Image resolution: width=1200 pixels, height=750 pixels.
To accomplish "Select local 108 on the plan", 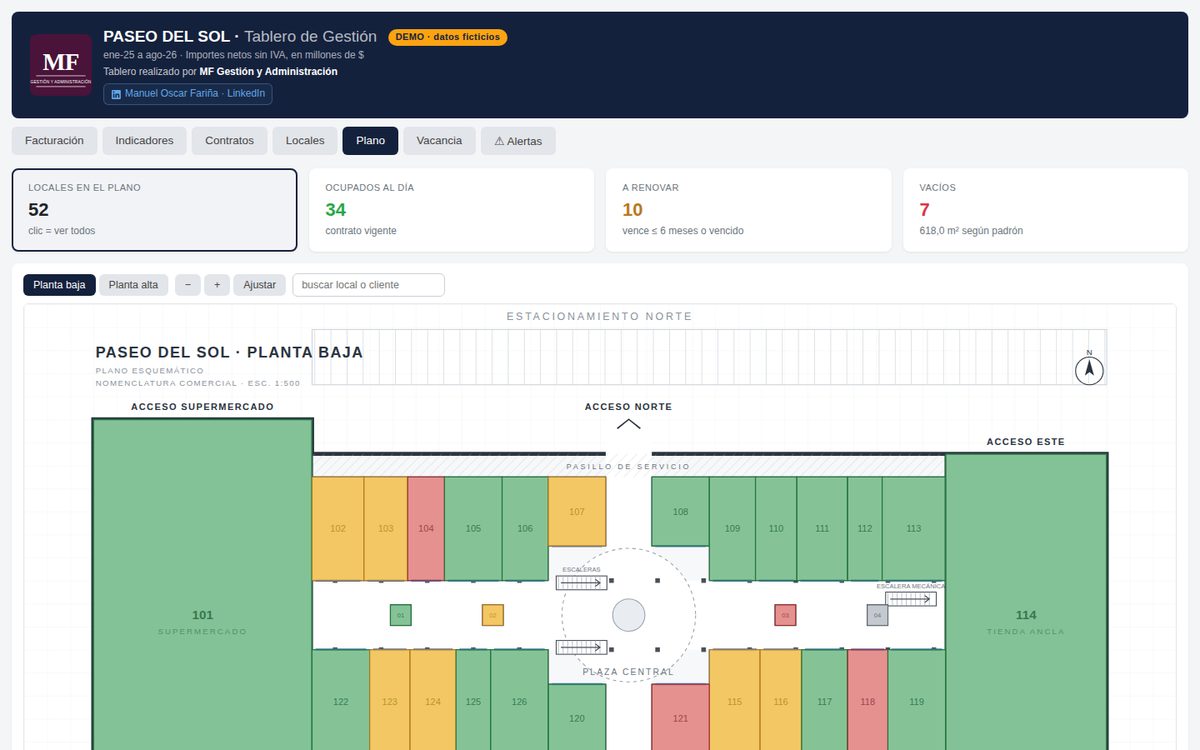I will (x=680, y=511).
